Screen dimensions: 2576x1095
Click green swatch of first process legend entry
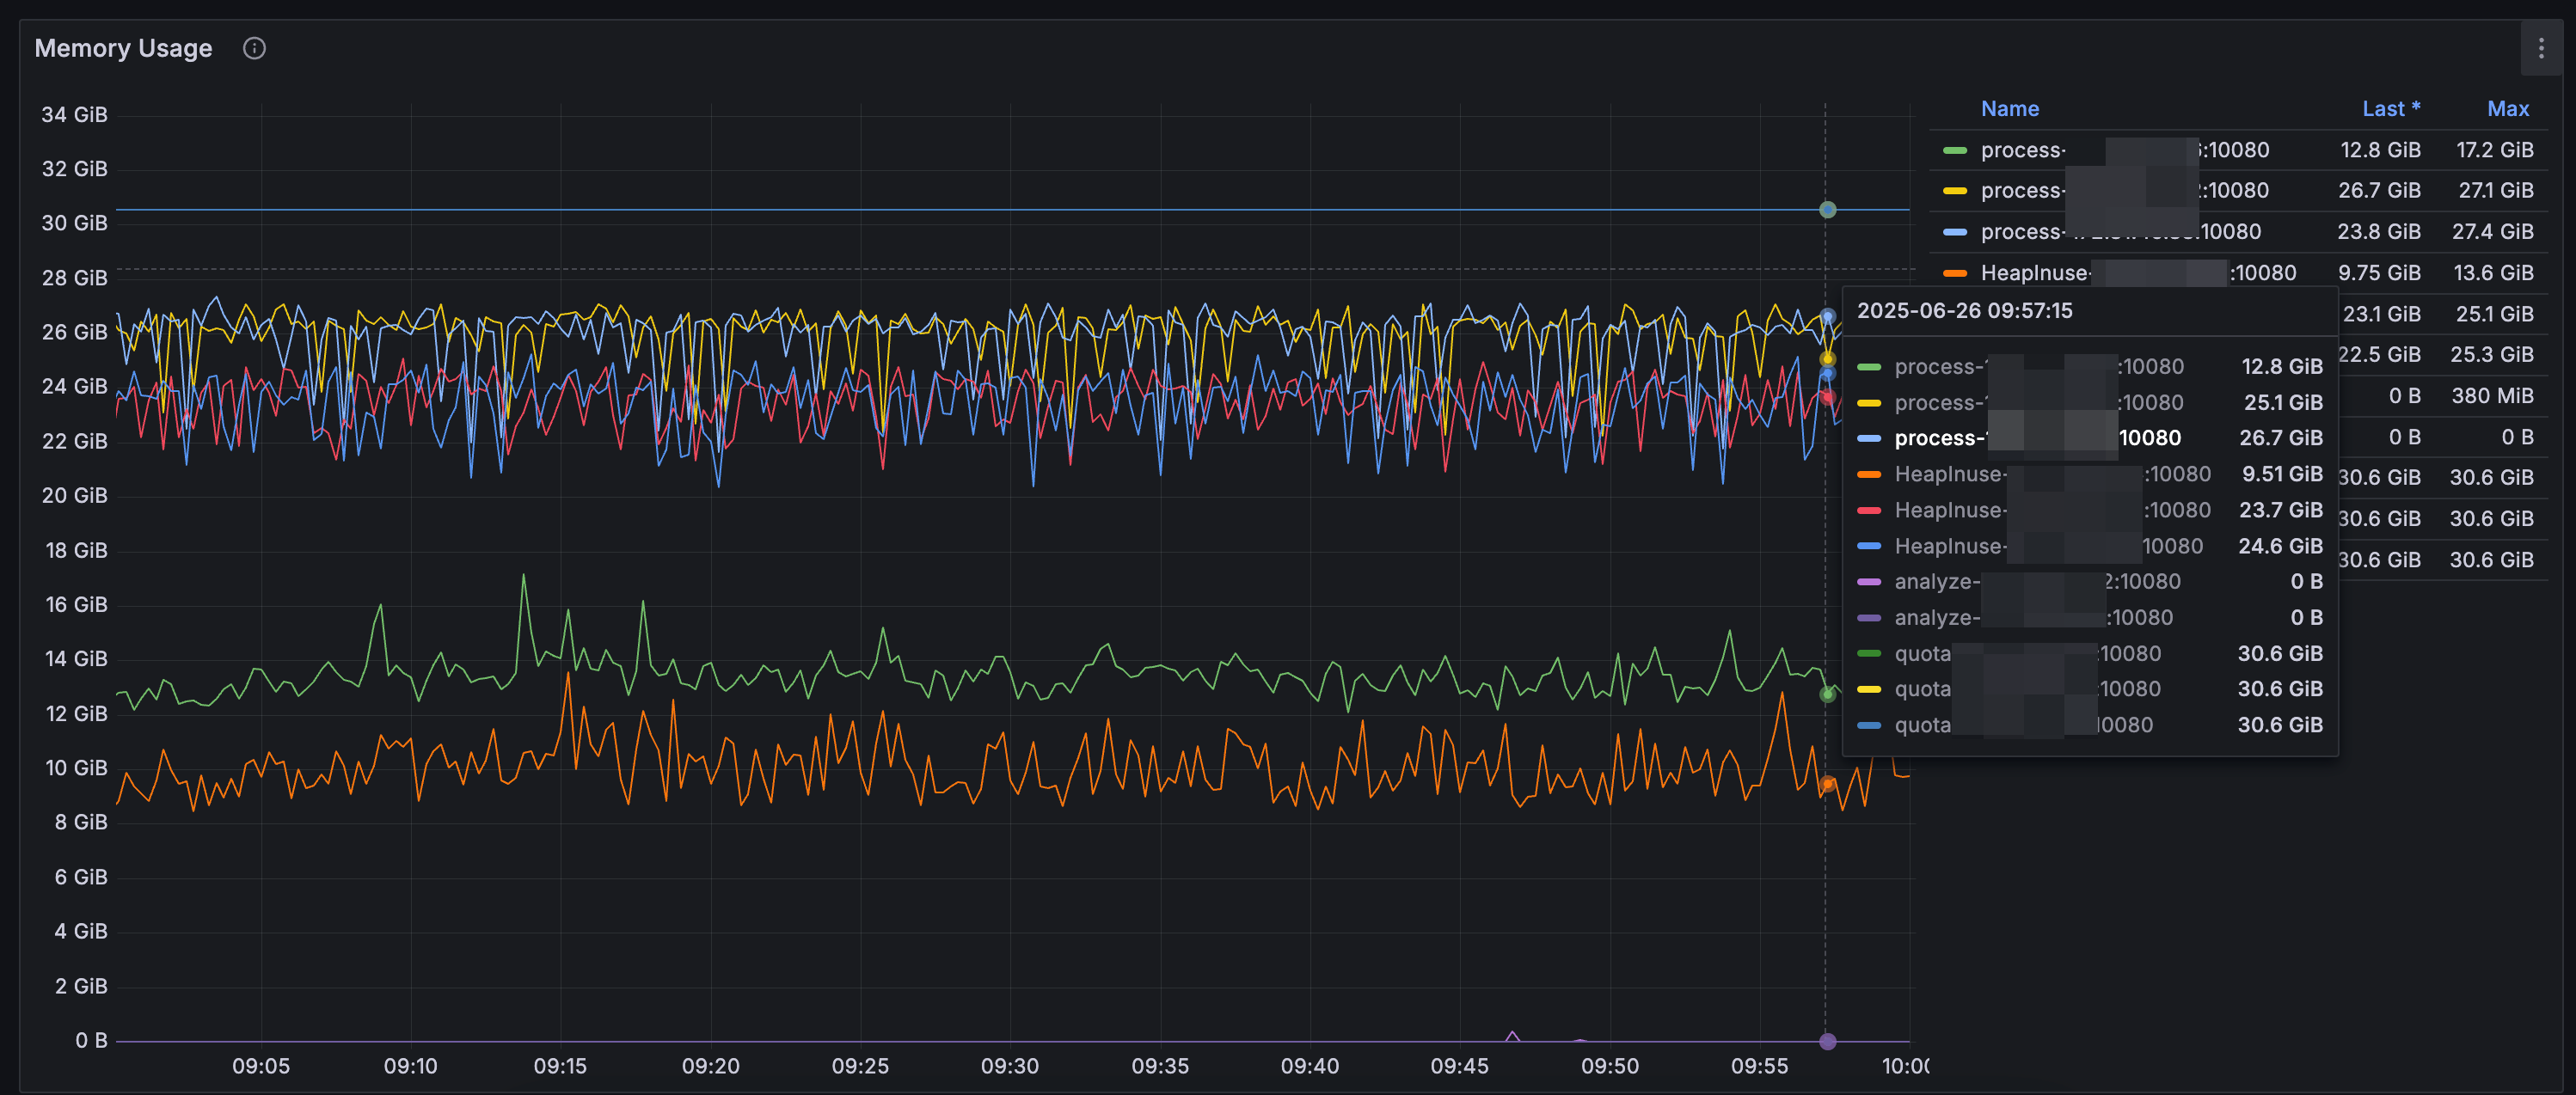point(1954,150)
